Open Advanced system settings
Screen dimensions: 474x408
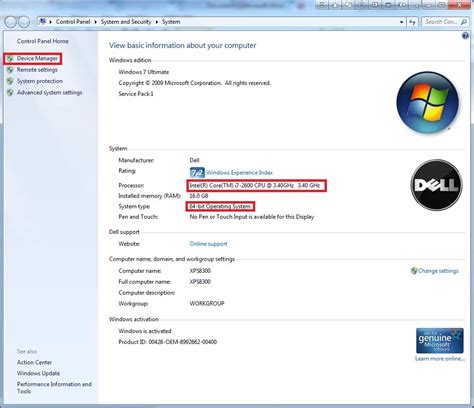pos(49,92)
